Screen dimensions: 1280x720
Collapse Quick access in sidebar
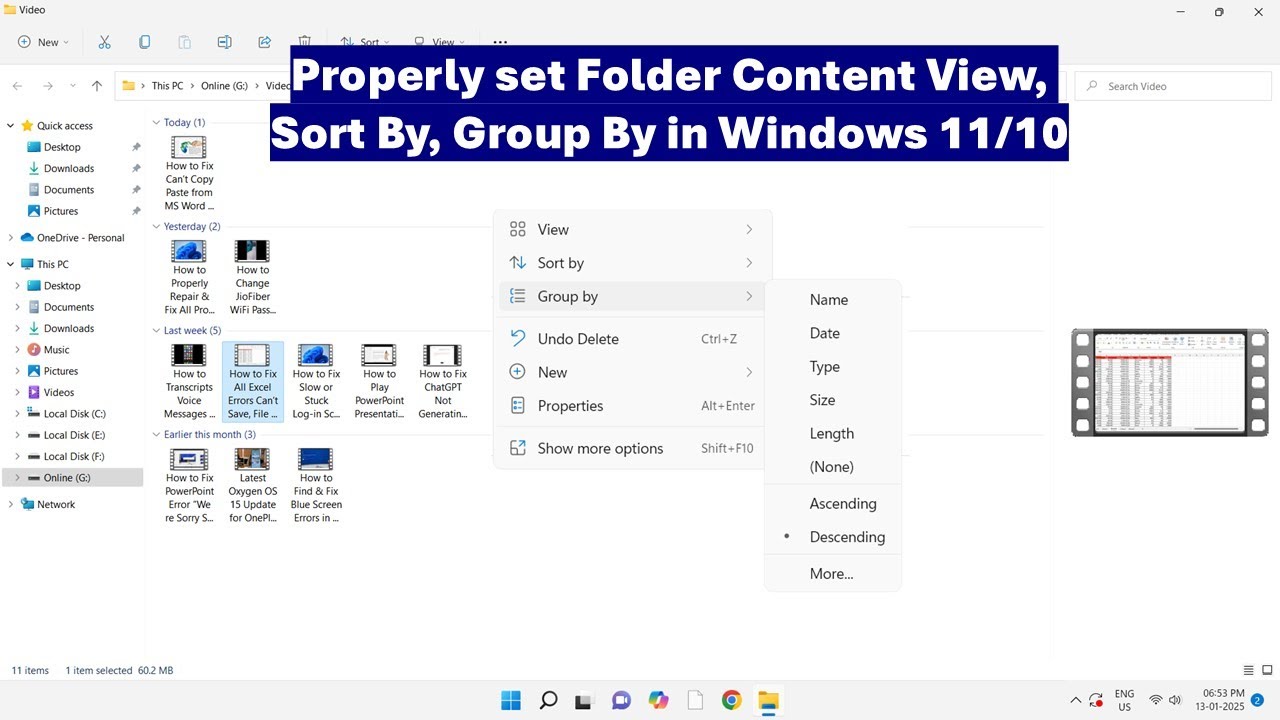click(x=11, y=126)
